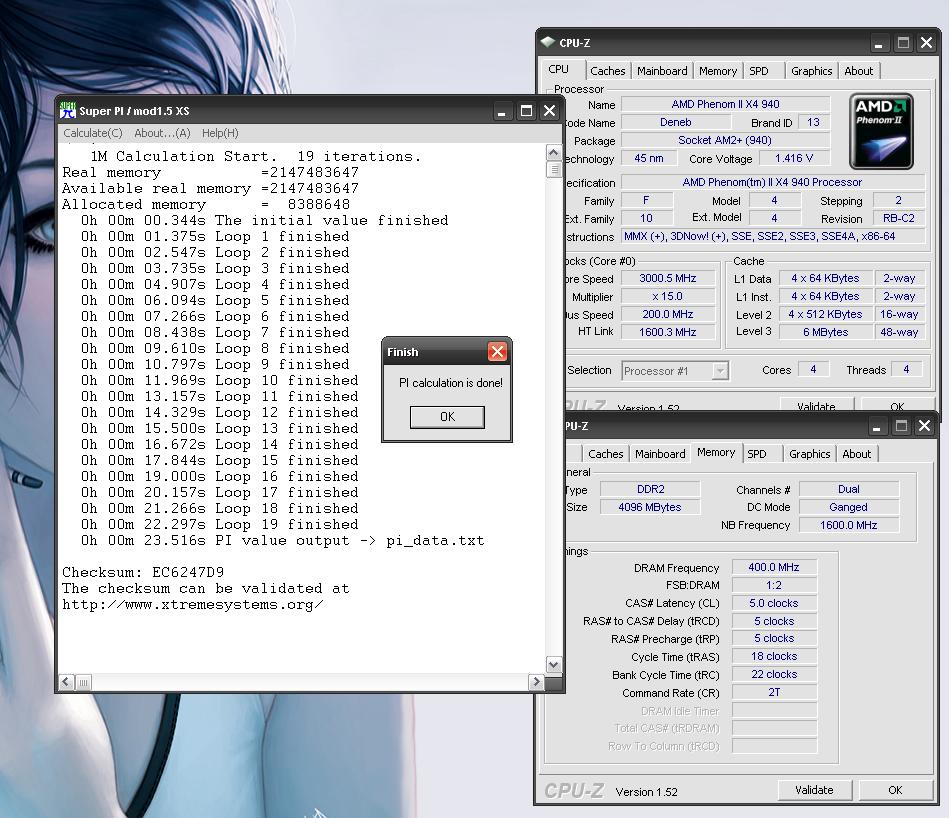Click OK in lower CPU-Z window
This screenshot has width=949, height=818.
click(x=895, y=790)
